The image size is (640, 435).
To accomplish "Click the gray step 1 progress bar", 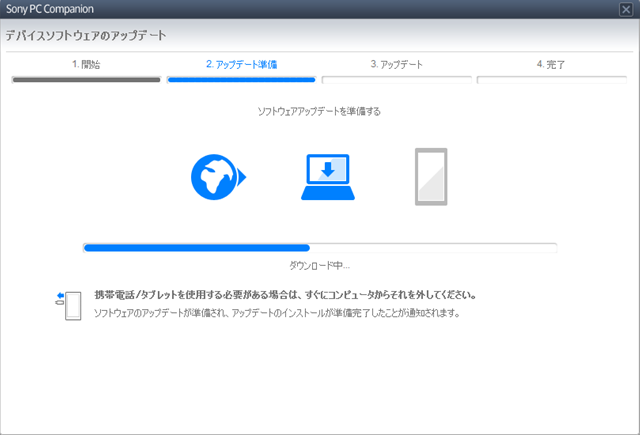I will coord(87,80).
